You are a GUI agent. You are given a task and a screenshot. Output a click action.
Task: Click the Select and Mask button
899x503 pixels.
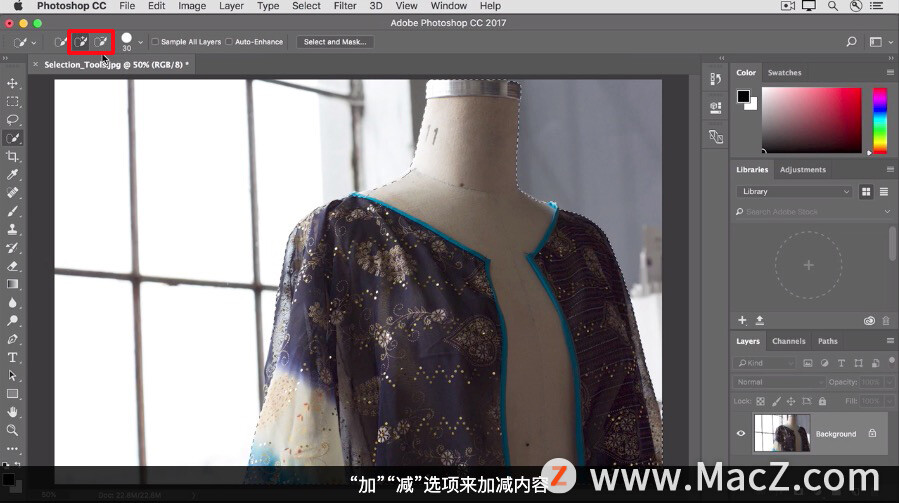coord(335,42)
